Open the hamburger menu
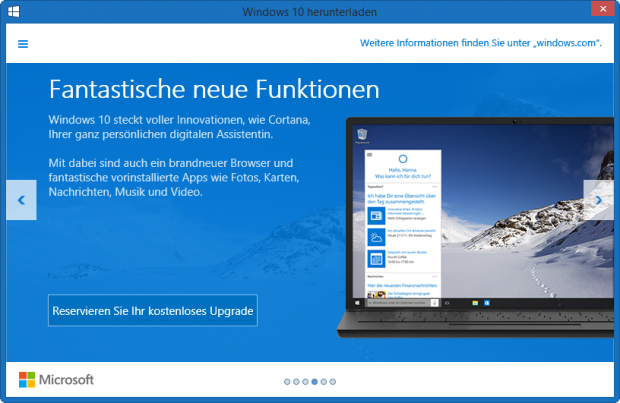Viewport: 620px width, 403px height. coord(23,44)
